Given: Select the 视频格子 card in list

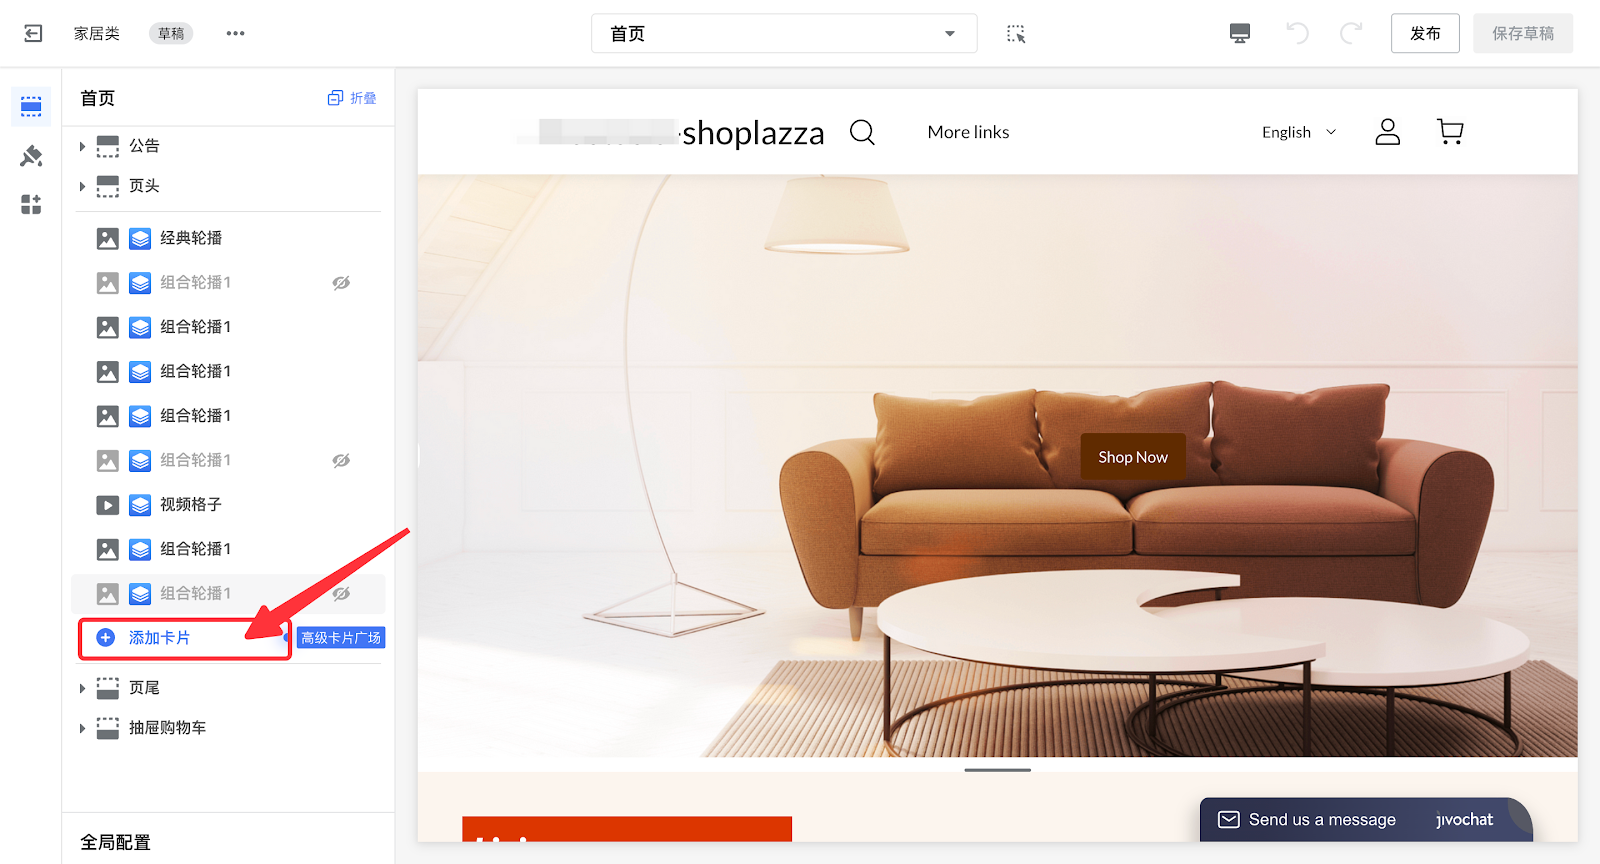Looking at the screenshot, I should click(190, 505).
